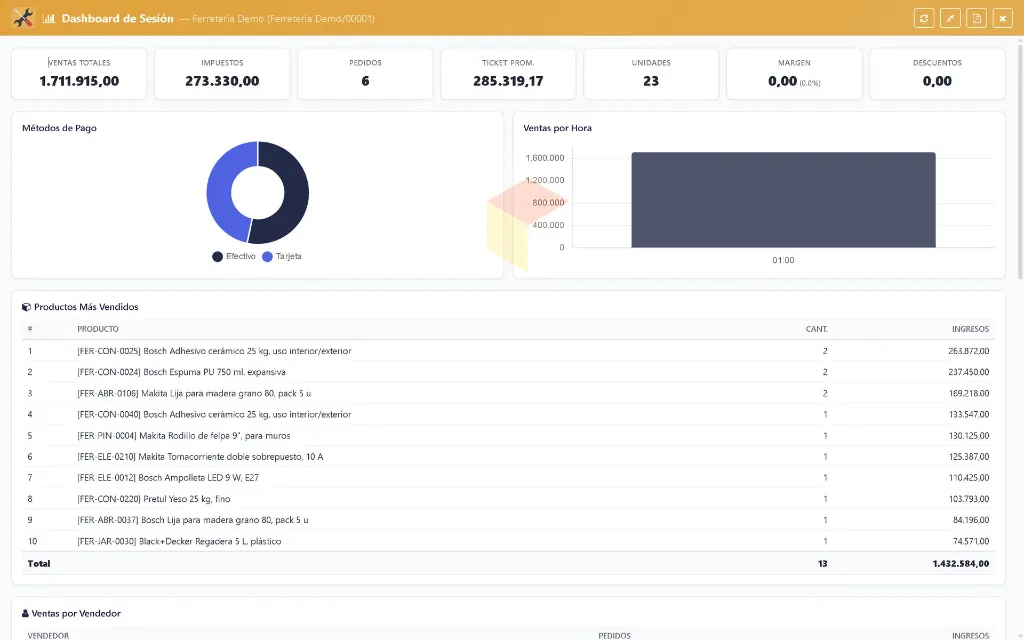The width and height of the screenshot is (1024, 640).
Task: Click the Ventas por Hora chart title
Action: tap(557, 128)
